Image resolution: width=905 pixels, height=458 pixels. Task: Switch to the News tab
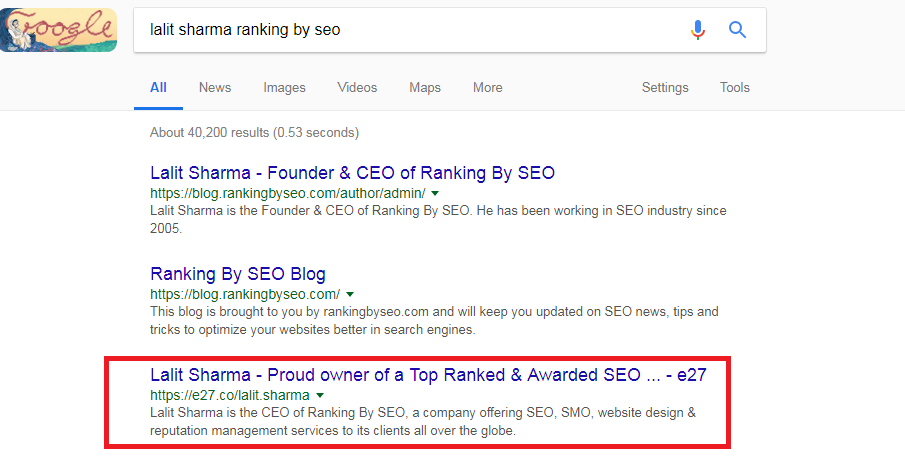(x=215, y=88)
